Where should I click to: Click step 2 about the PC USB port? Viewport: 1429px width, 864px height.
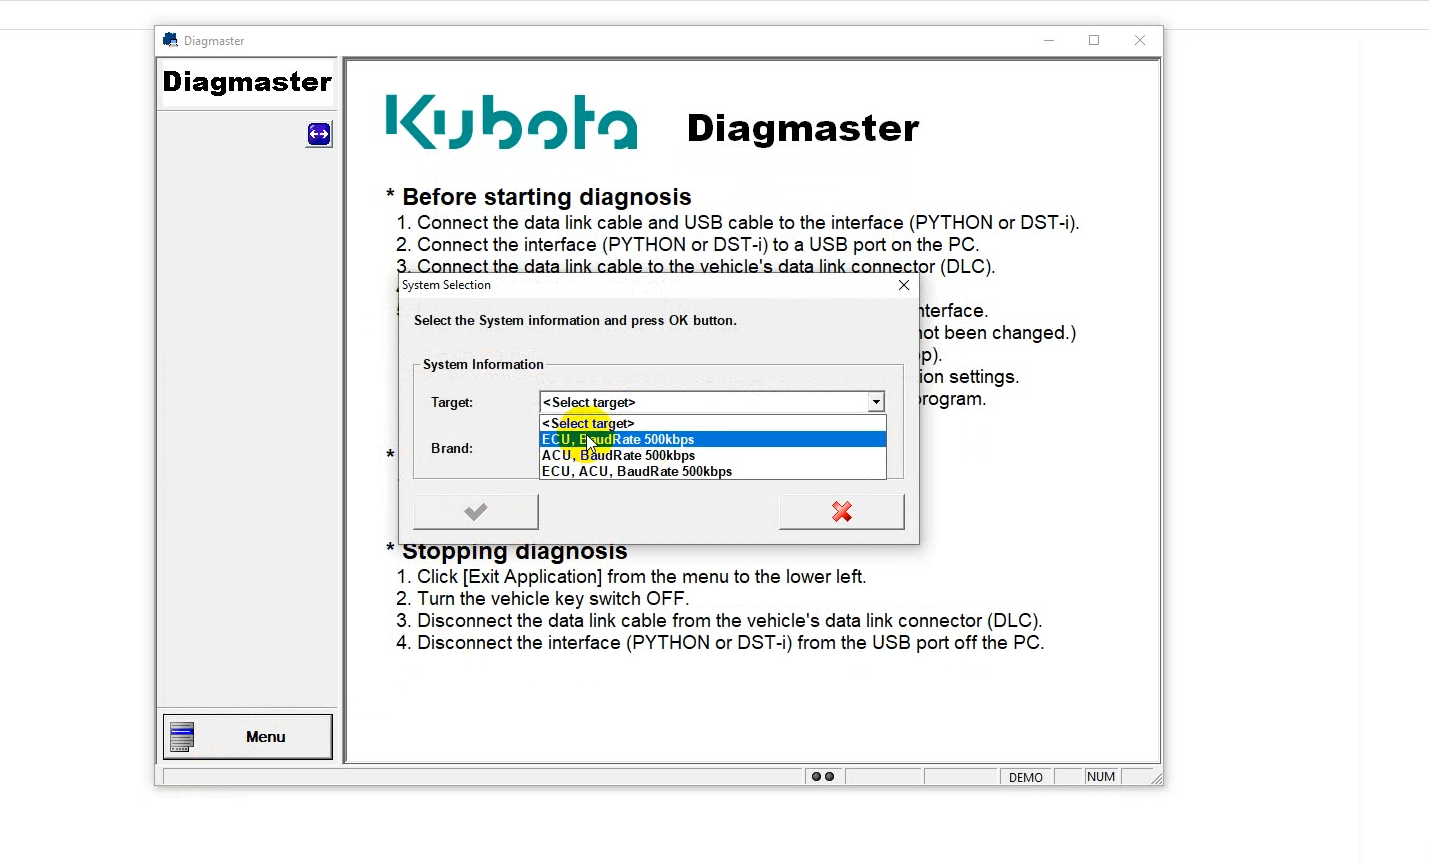(688, 245)
